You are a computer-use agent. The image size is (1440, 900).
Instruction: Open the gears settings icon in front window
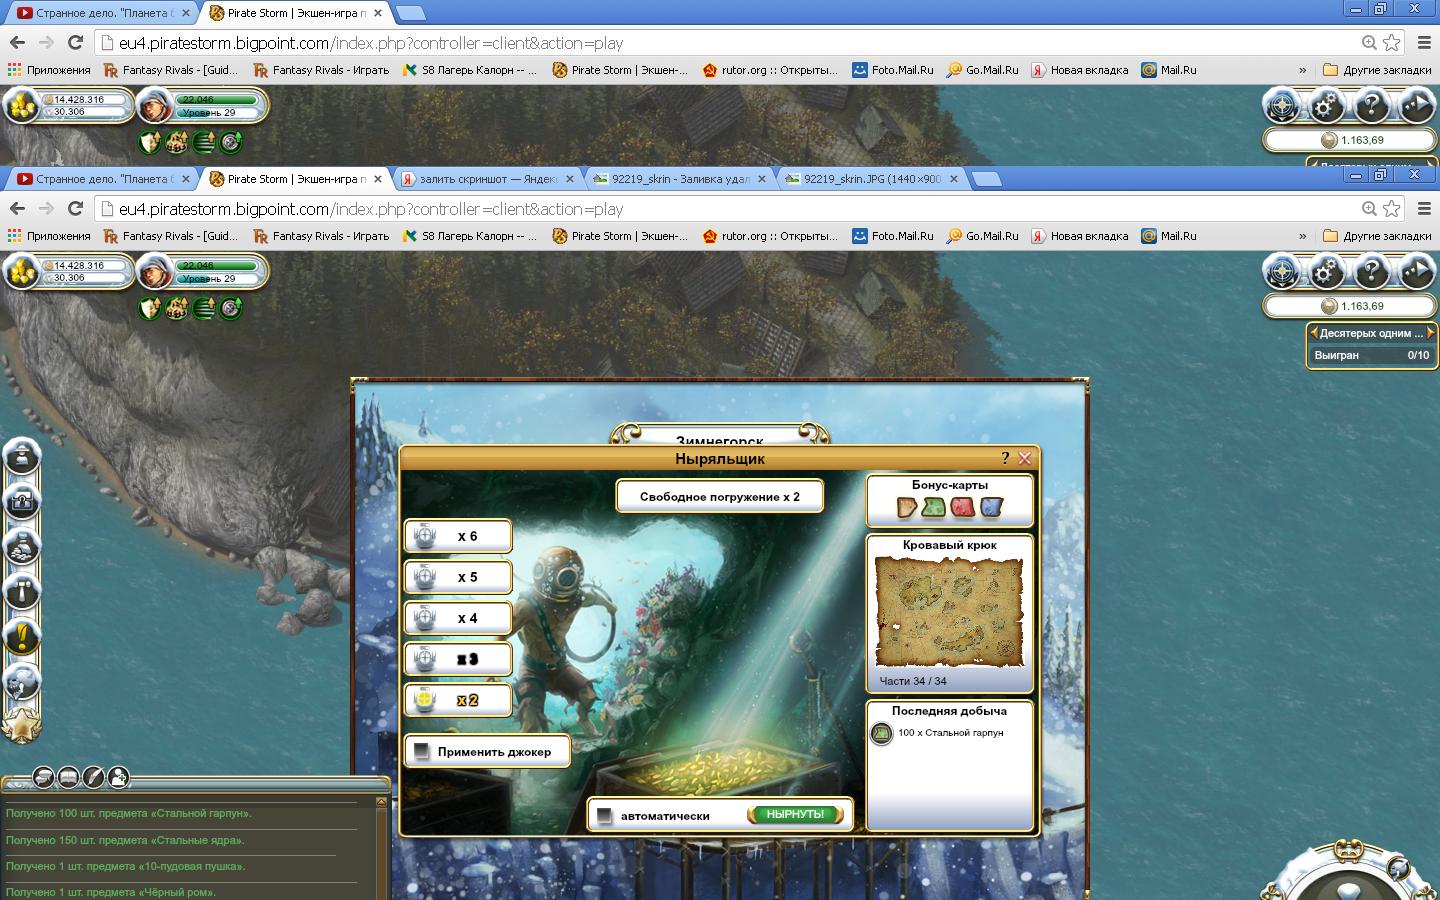[x=1327, y=272]
